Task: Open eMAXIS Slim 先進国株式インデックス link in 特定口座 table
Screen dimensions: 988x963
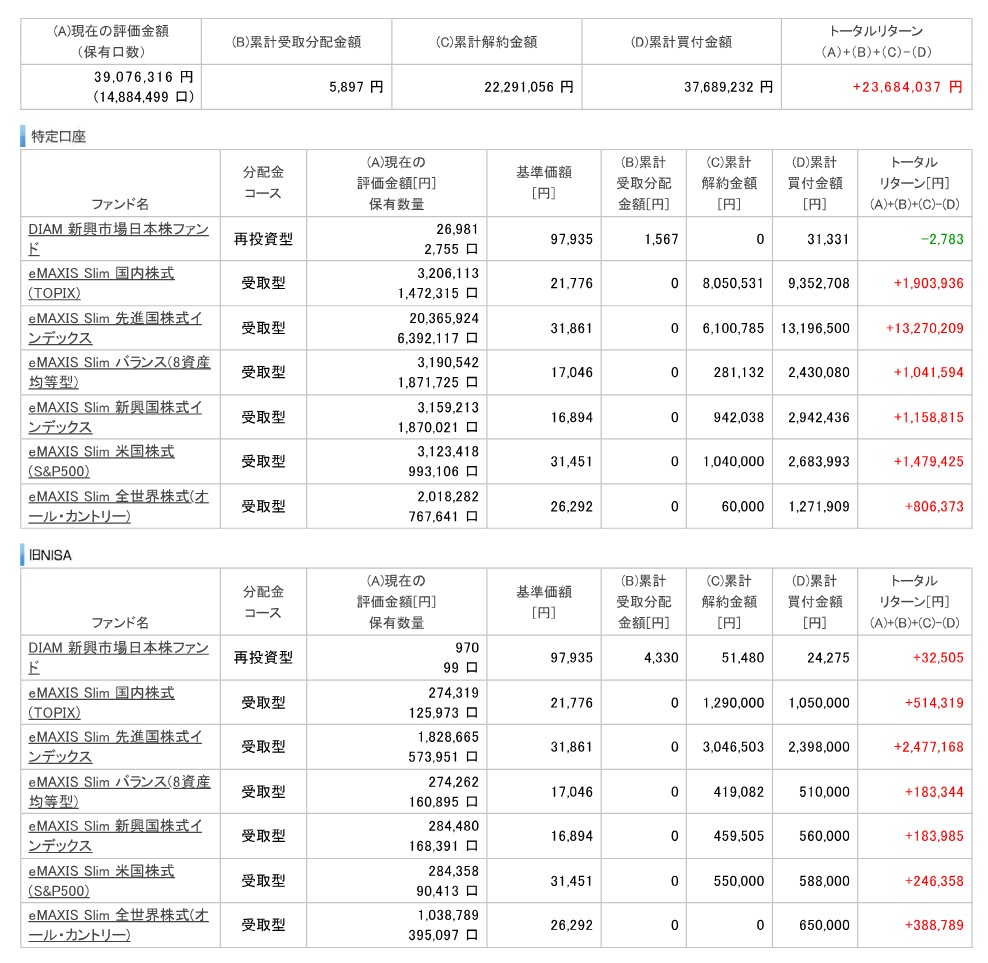Action: coord(115,328)
